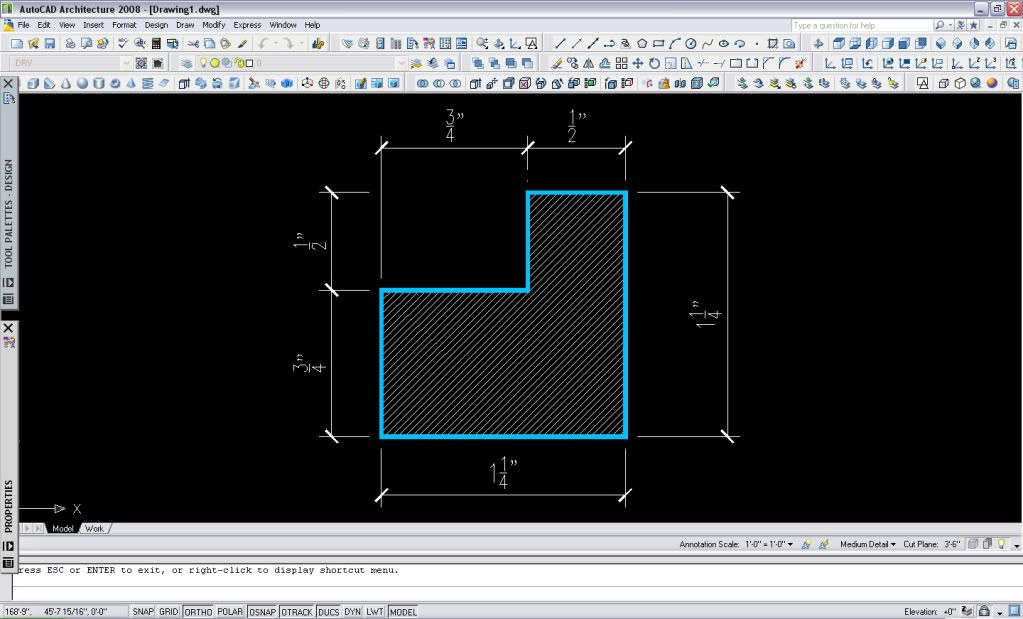Open the Annotation Scale dropdown

click(x=790, y=545)
